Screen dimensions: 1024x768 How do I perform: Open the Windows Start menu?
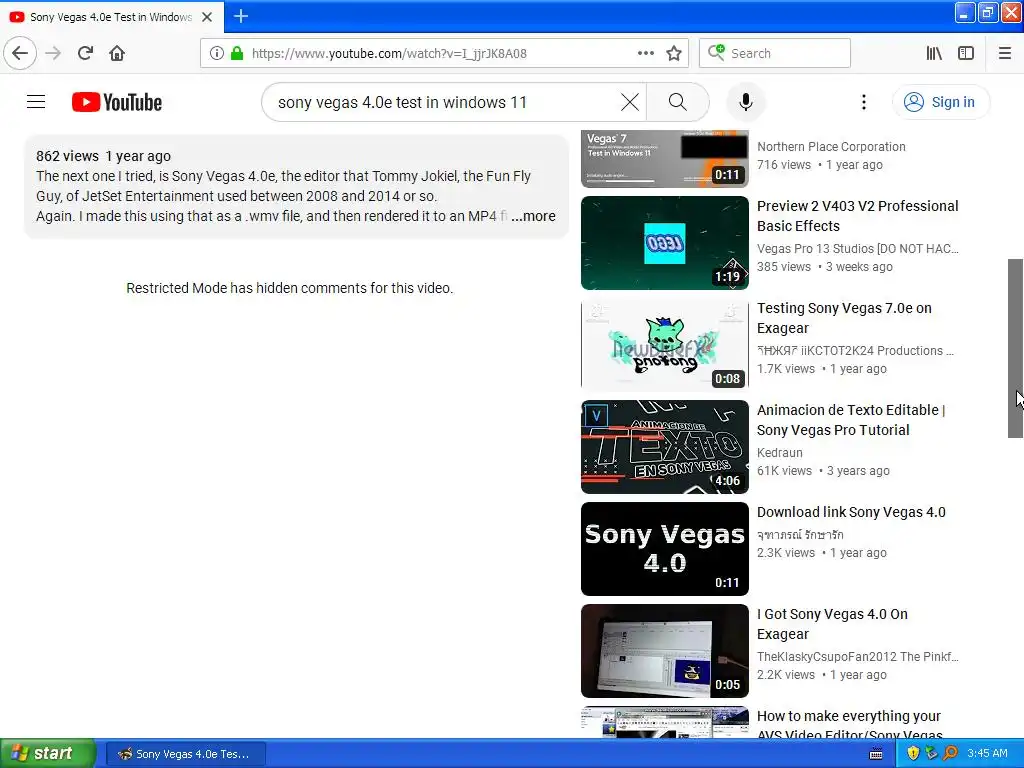pyautogui.click(x=48, y=753)
